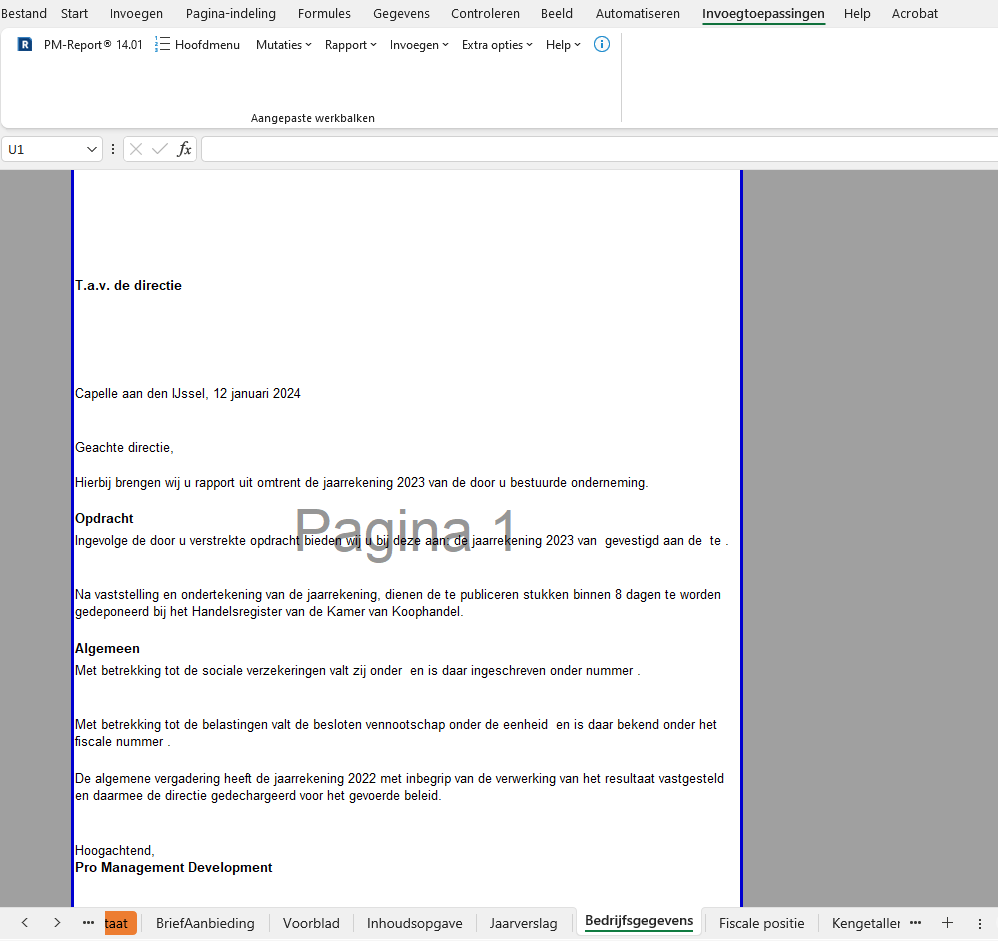Viewport: 998px width, 941px height.
Task: Add a new sheet with plus icon
Action: (947, 923)
